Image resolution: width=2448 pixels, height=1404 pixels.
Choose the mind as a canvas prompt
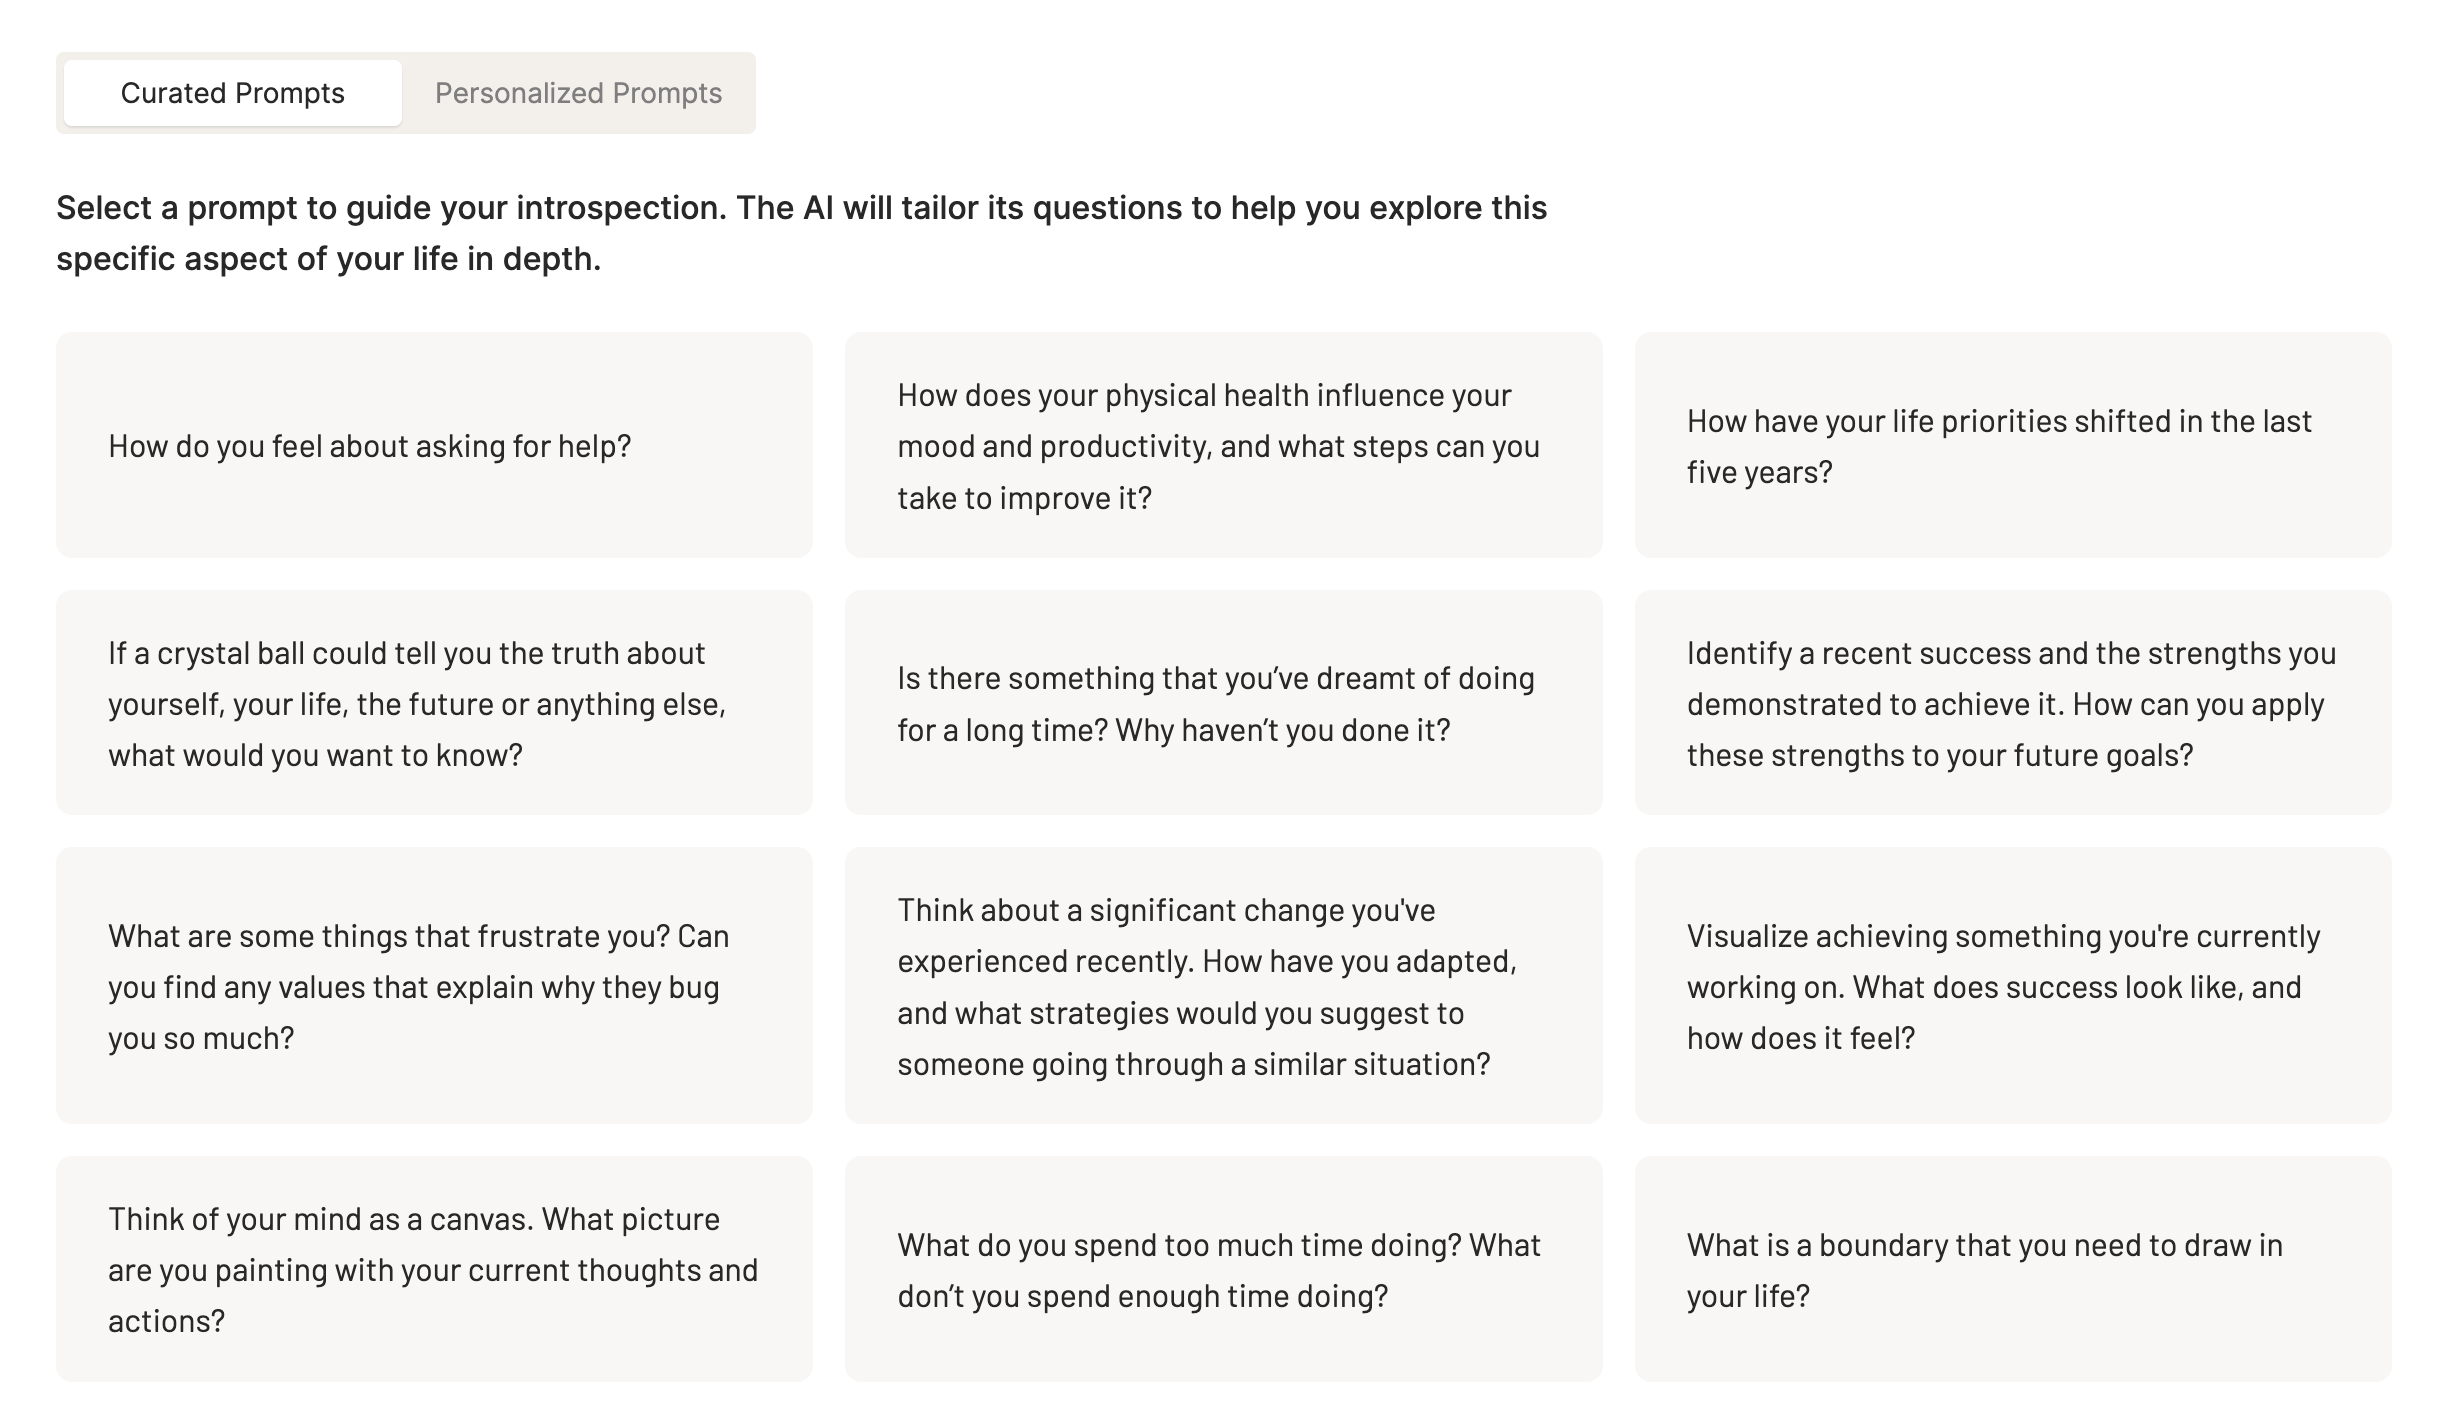click(x=434, y=1269)
